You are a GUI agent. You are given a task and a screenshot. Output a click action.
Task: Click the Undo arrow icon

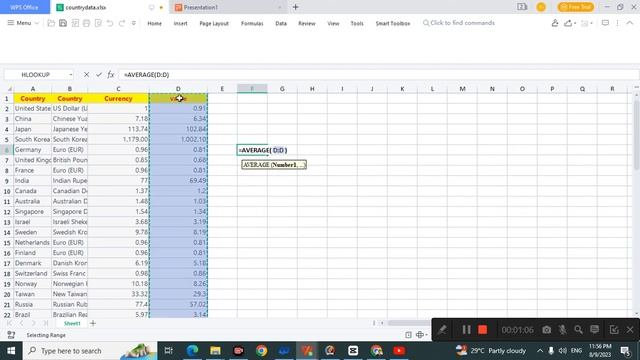pos(110,23)
